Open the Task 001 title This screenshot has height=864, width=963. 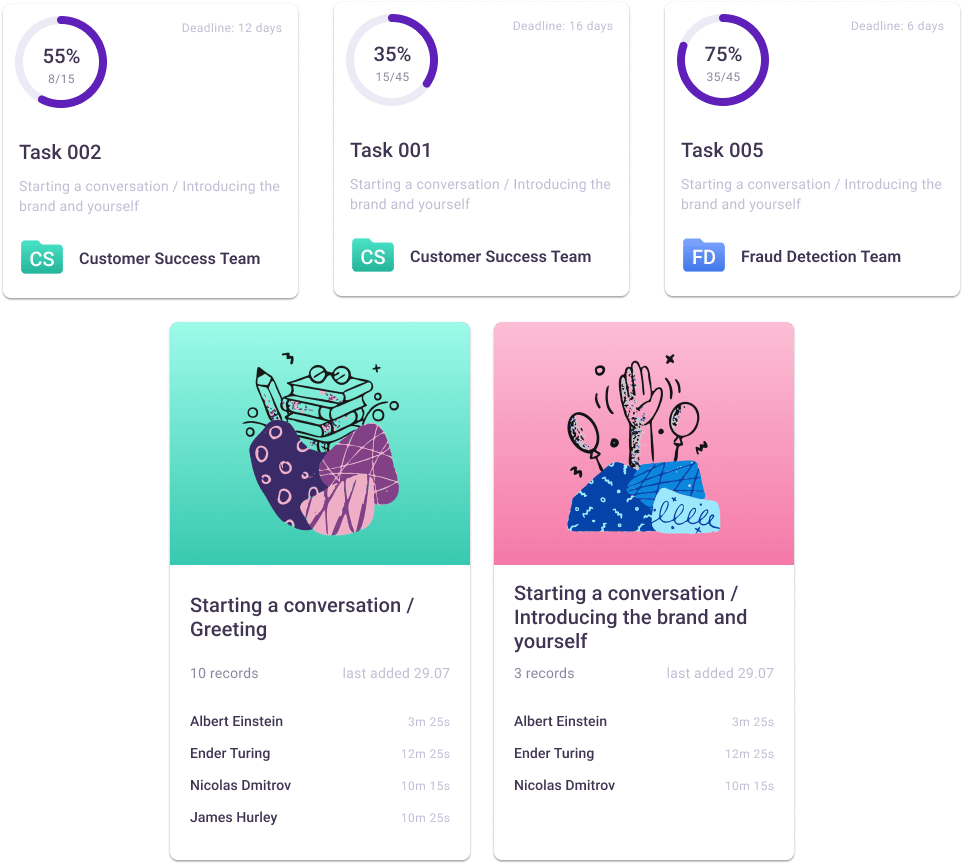391,150
